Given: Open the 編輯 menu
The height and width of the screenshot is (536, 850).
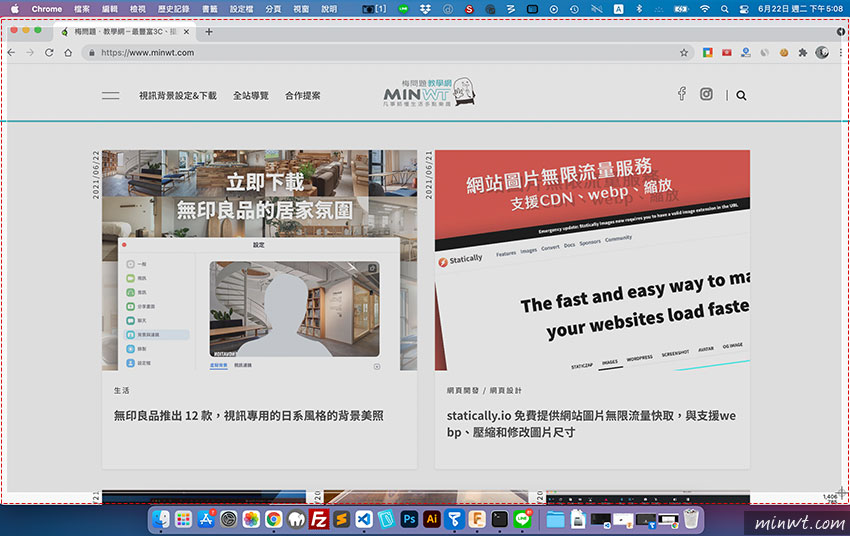Looking at the screenshot, I should 110,9.
